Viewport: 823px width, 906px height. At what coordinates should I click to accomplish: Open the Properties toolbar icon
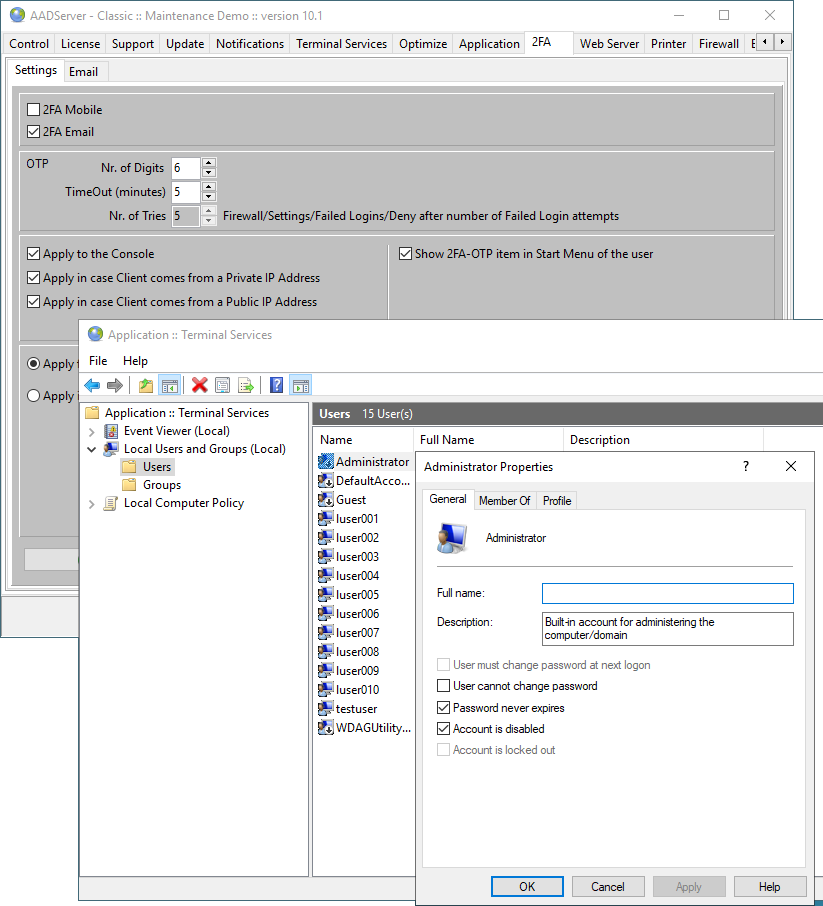(x=223, y=385)
